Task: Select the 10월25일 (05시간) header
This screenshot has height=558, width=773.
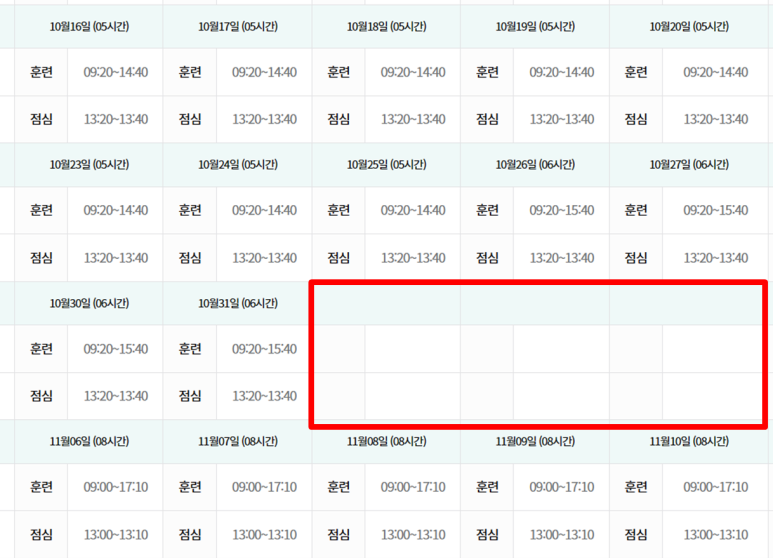Action: [386, 165]
